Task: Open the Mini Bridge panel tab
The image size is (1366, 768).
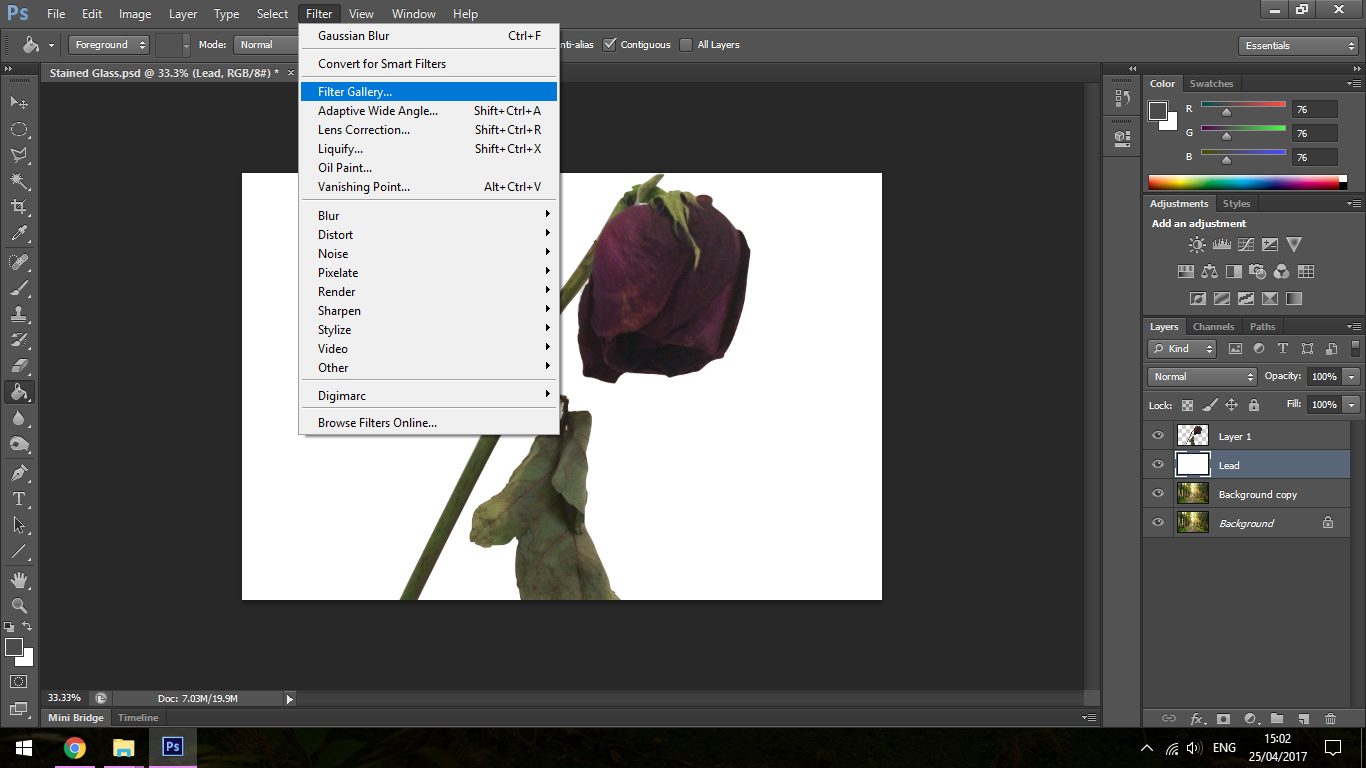Action: [x=76, y=718]
